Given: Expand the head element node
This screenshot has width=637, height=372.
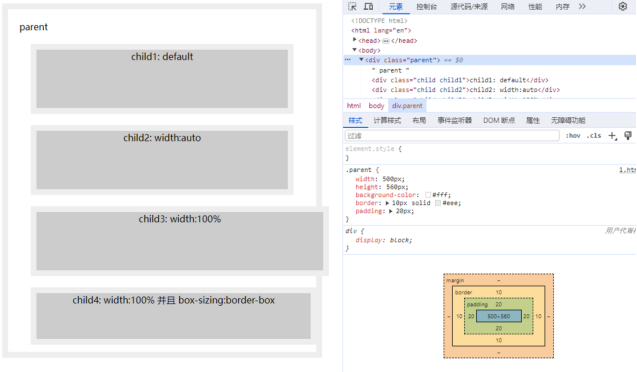Looking at the screenshot, I should (355, 40).
